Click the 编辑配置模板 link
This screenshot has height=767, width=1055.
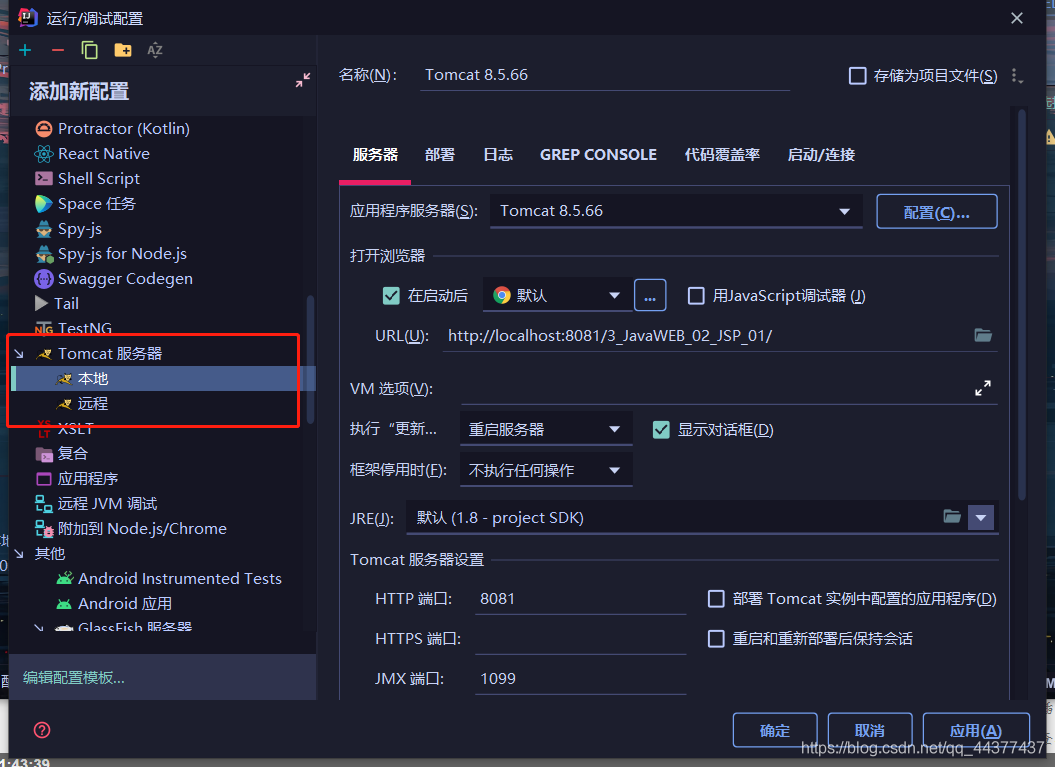click(x=77, y=678)
